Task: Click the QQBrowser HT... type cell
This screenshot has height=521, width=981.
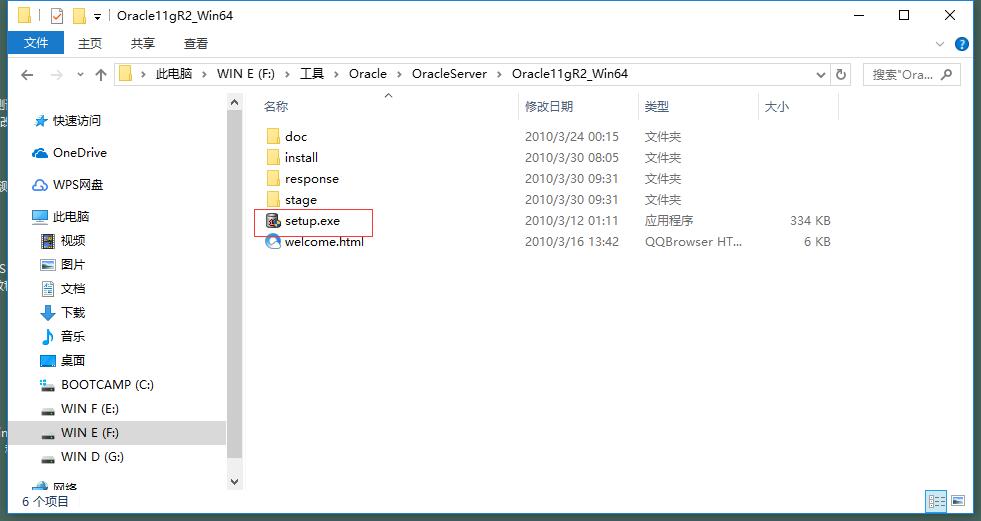Action: tap(693, 241)
